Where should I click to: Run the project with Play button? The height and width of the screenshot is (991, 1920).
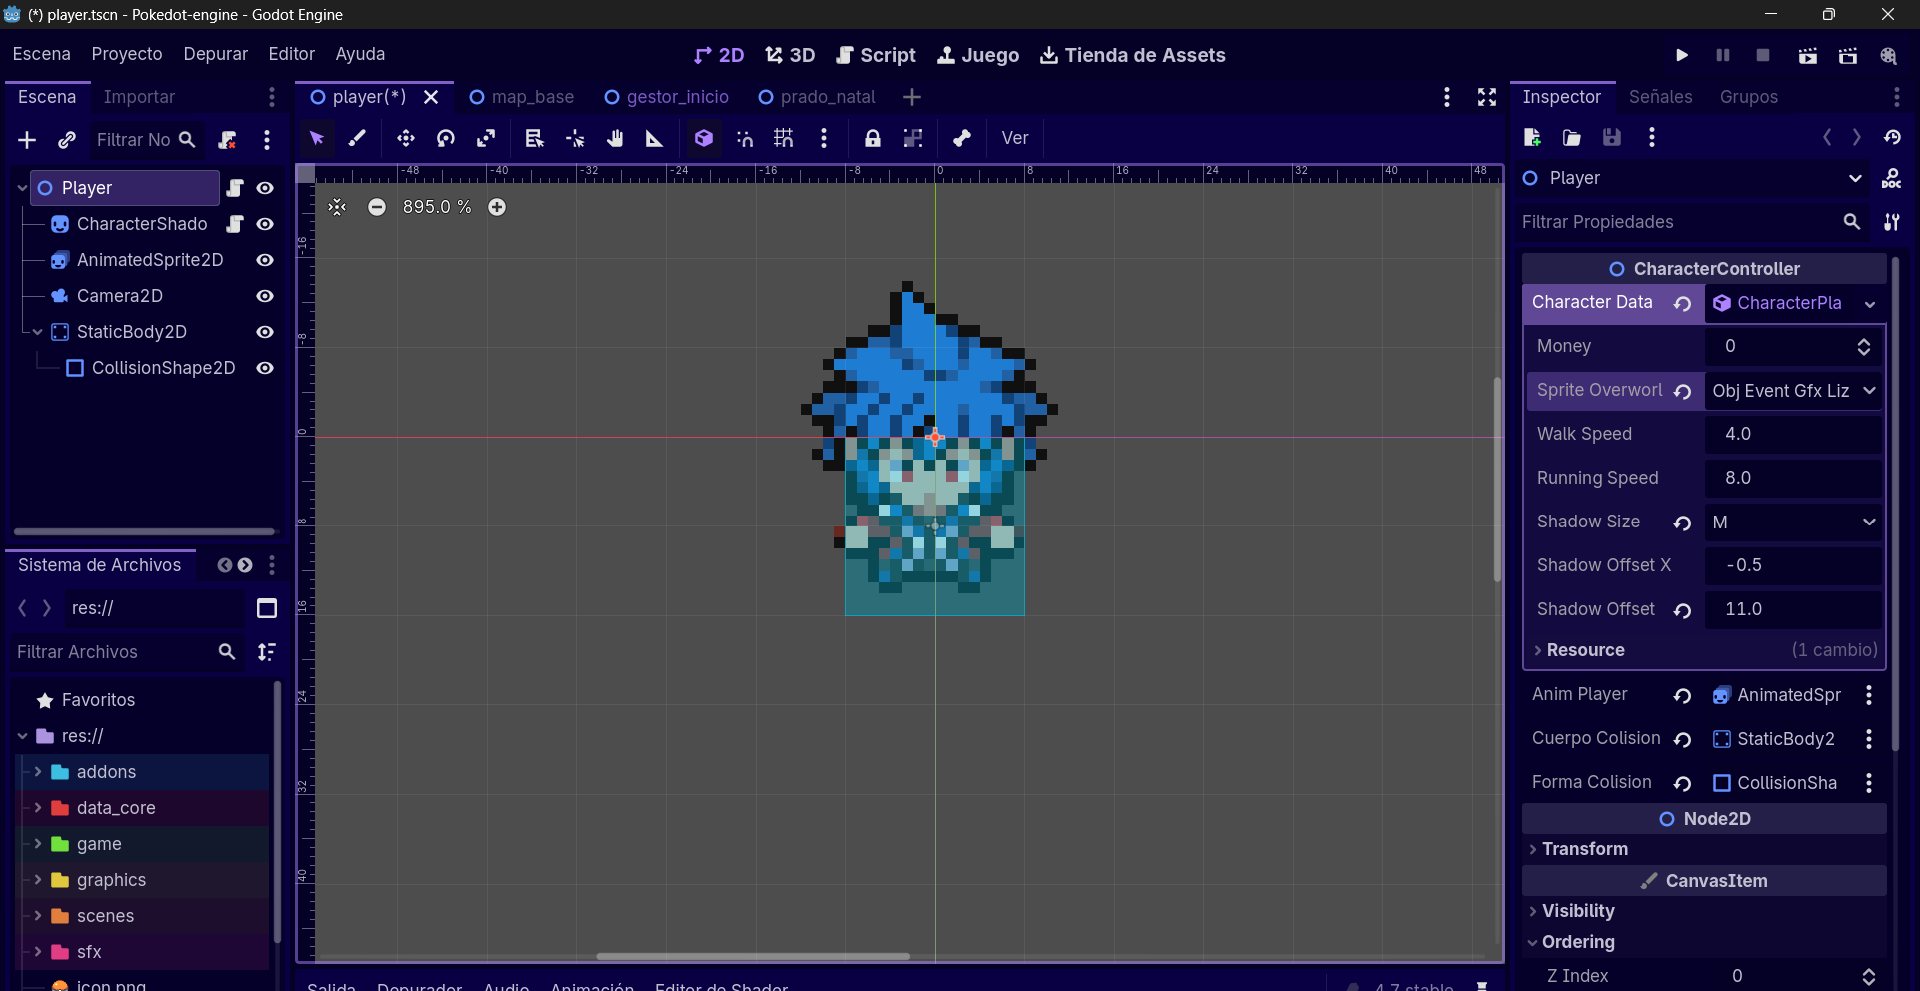(1682, 55)
